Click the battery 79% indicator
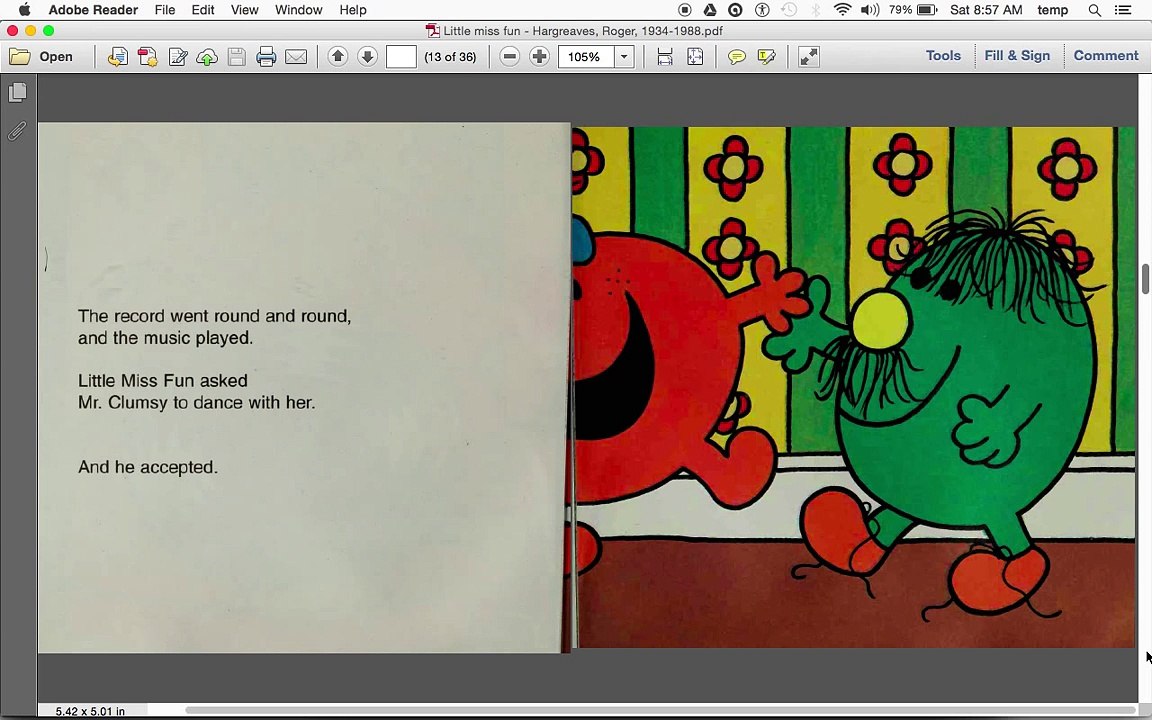The height and width of the screenshot is (720, 1152). (912, 10)
